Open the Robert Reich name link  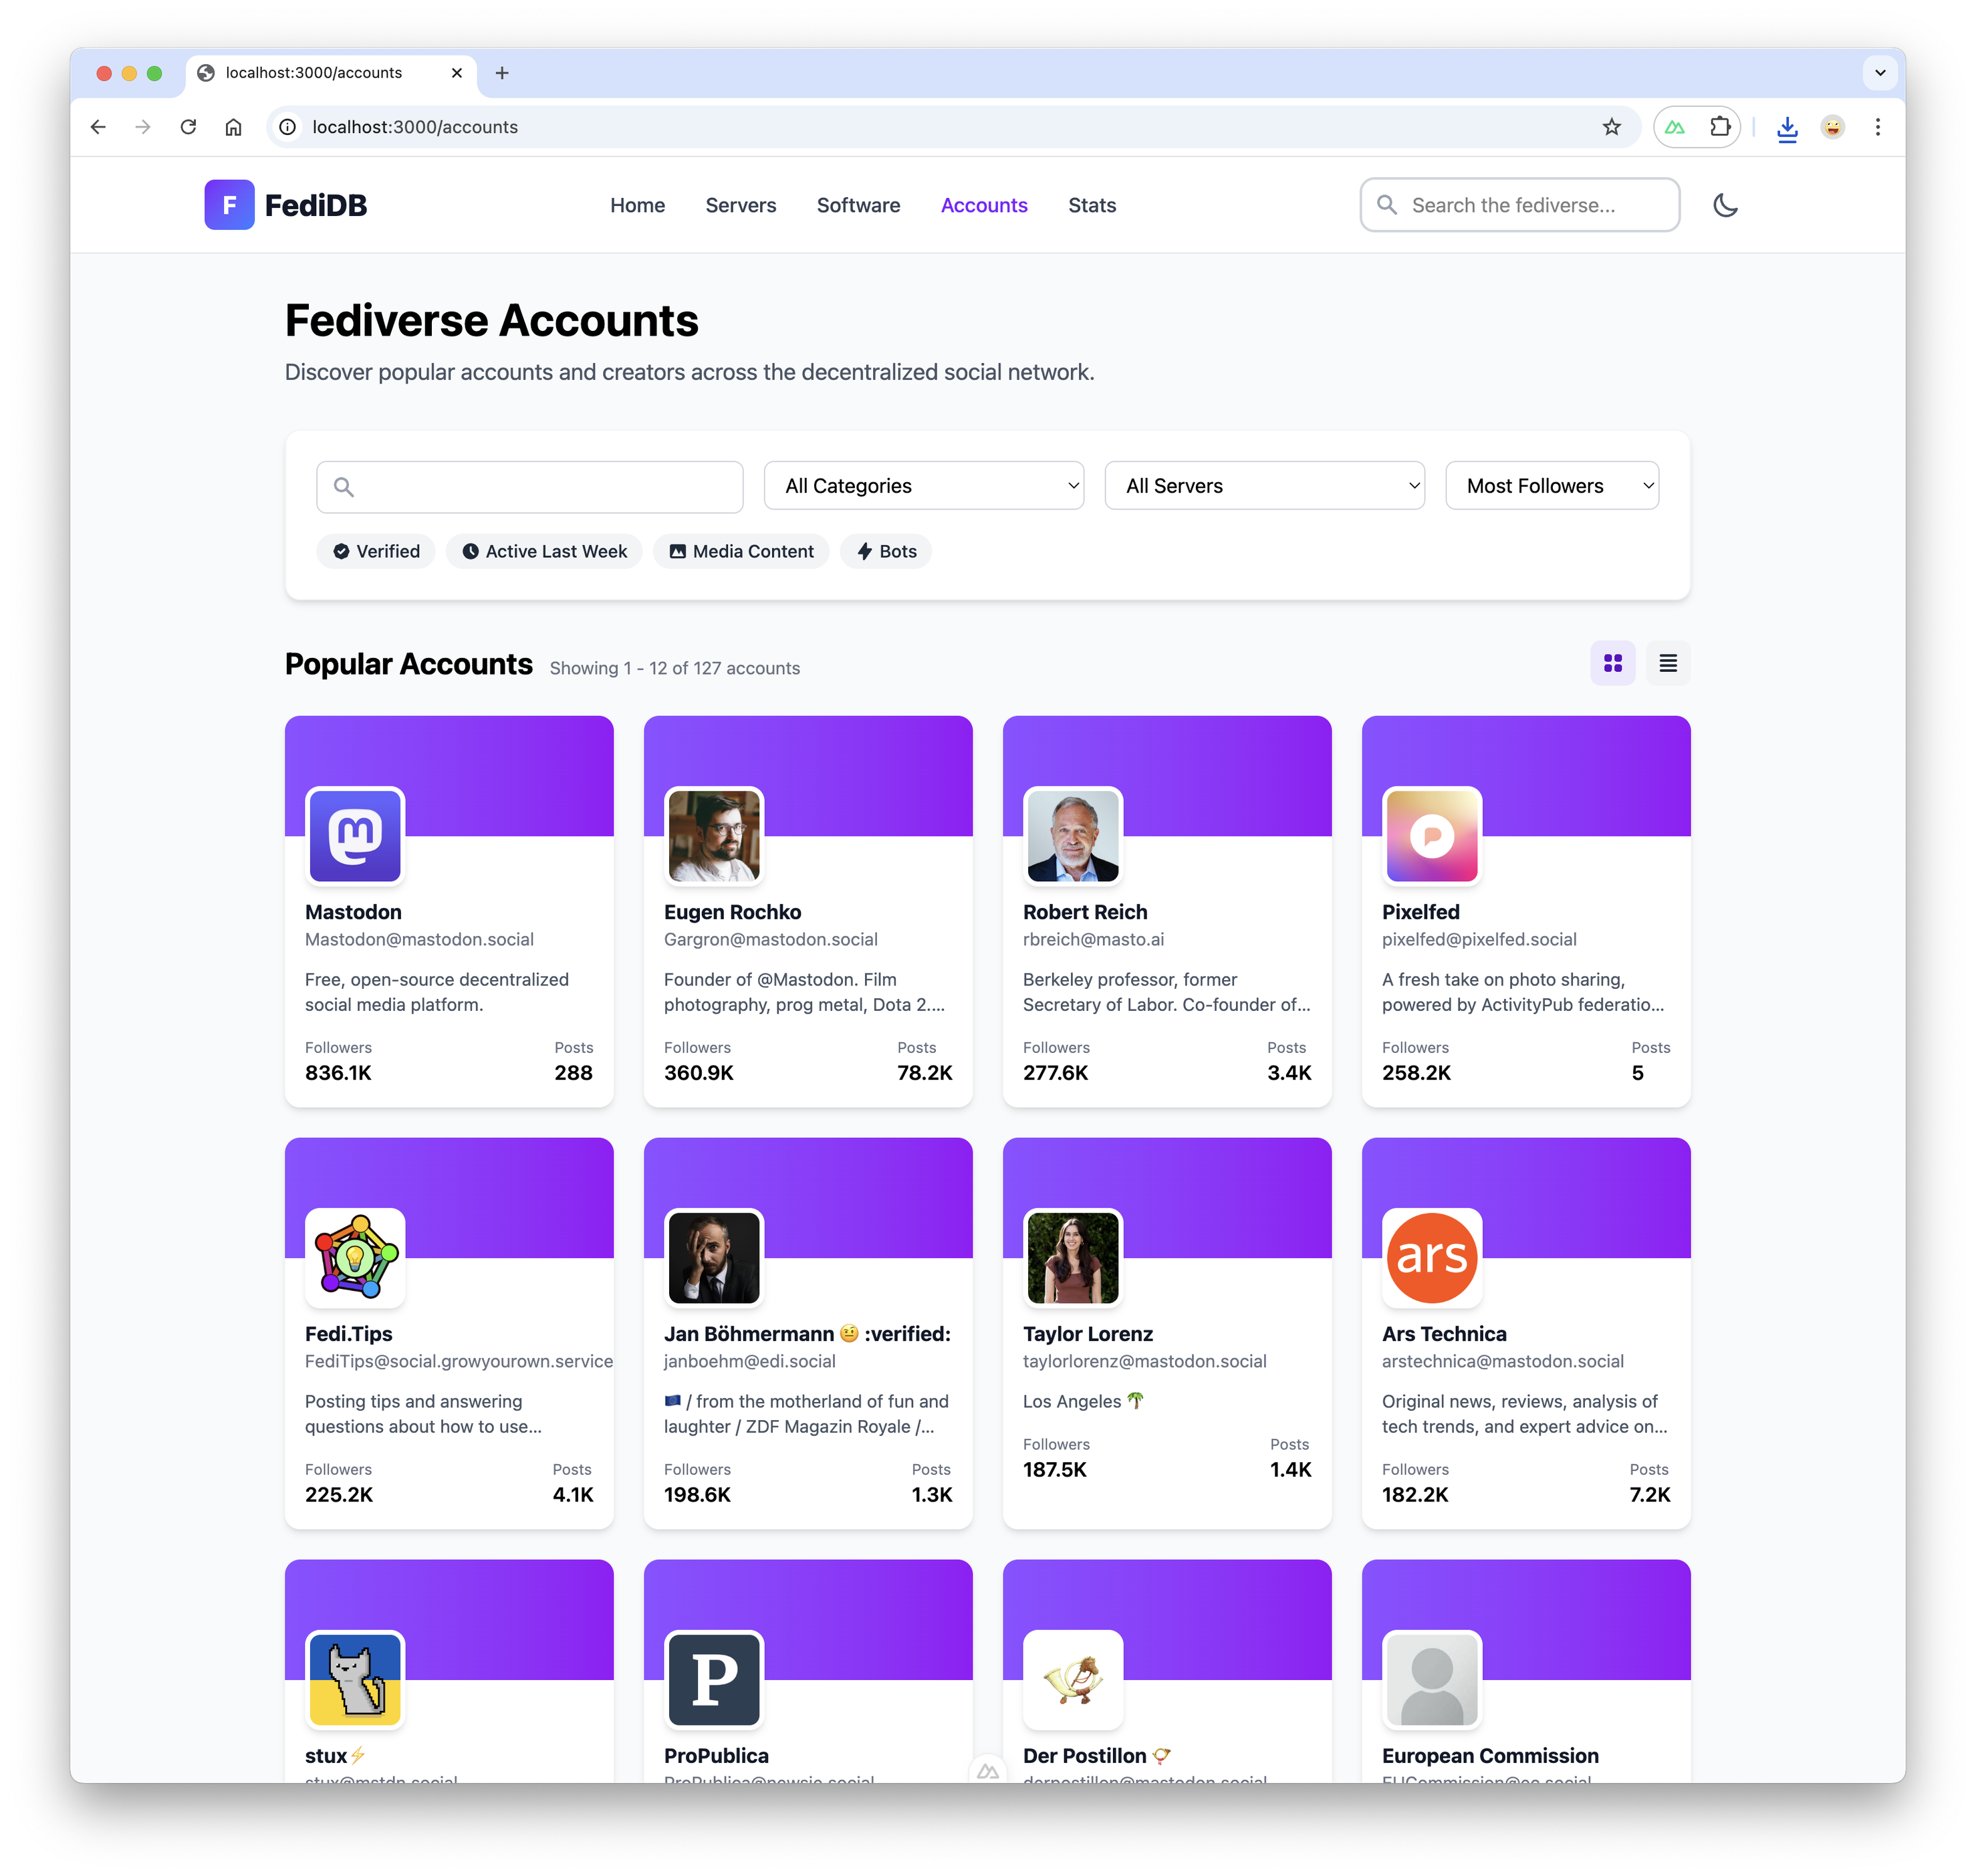coord(1085,912)
